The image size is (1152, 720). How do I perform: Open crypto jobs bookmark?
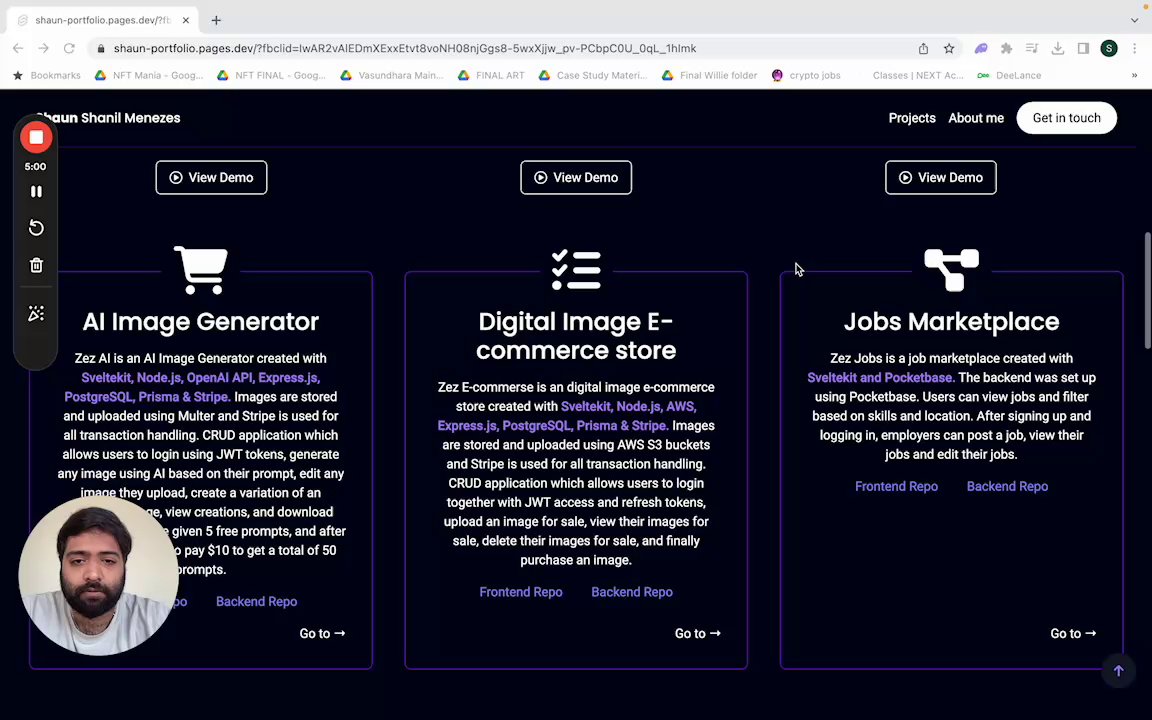point(806,75)
